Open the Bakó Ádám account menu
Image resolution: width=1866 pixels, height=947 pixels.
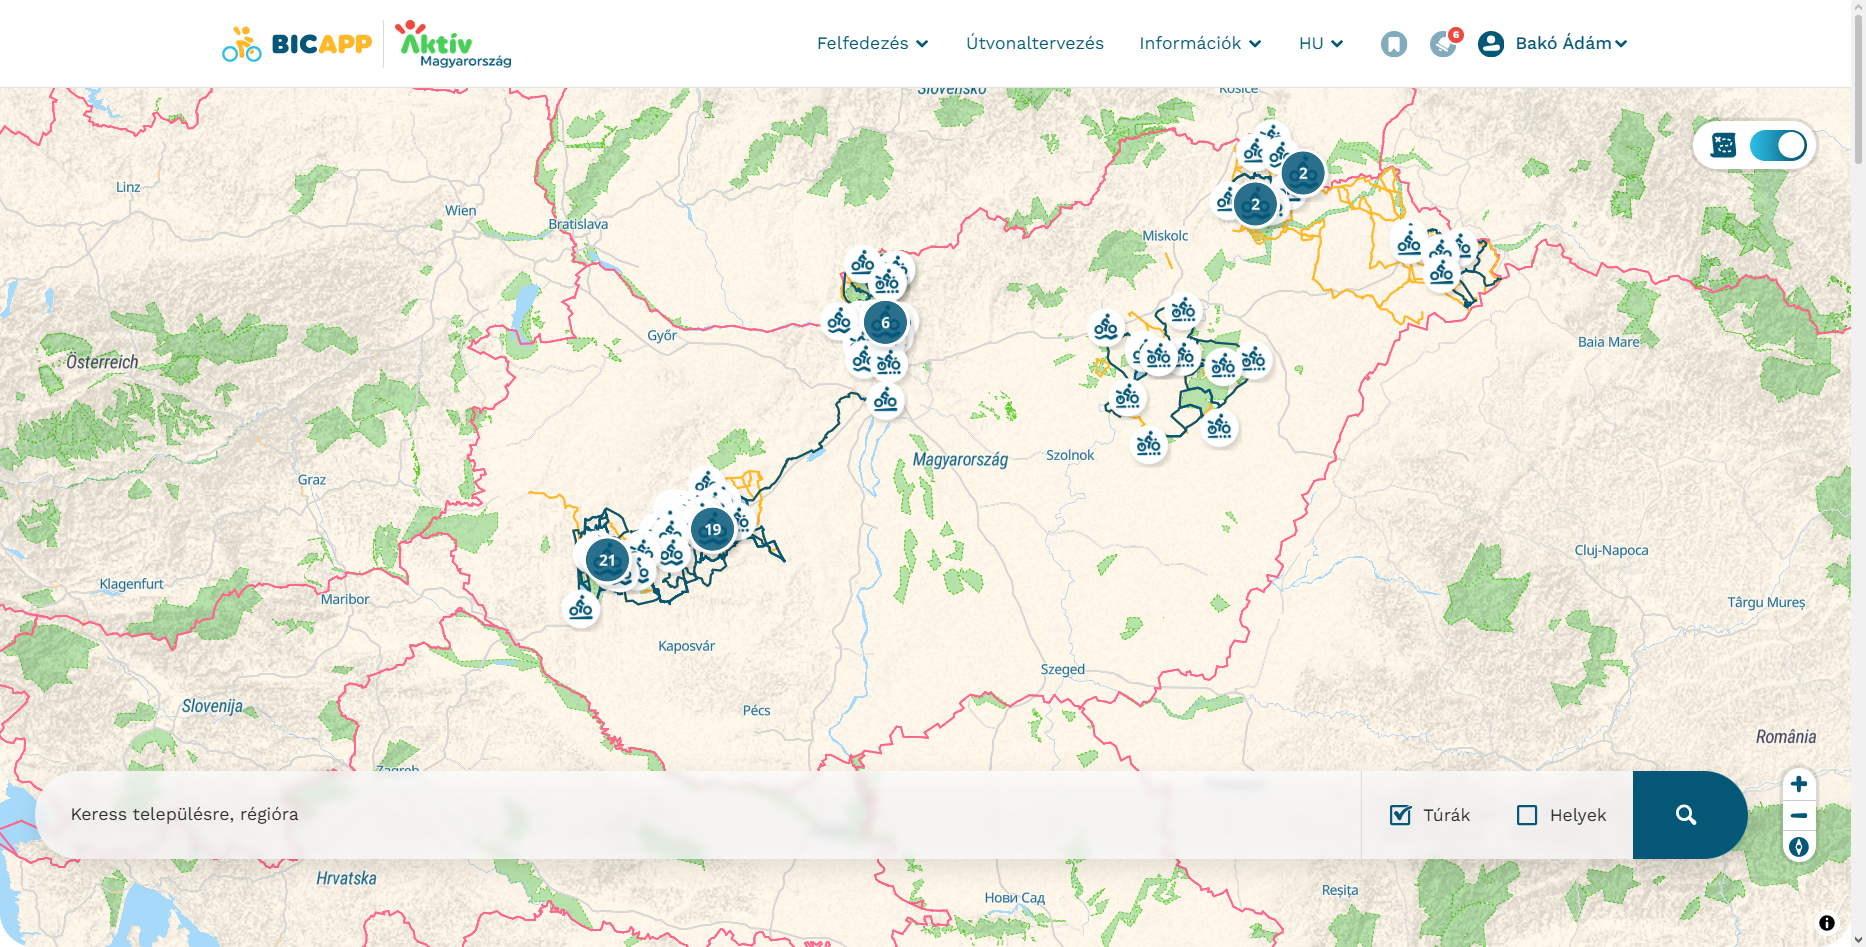(1570, 44)
